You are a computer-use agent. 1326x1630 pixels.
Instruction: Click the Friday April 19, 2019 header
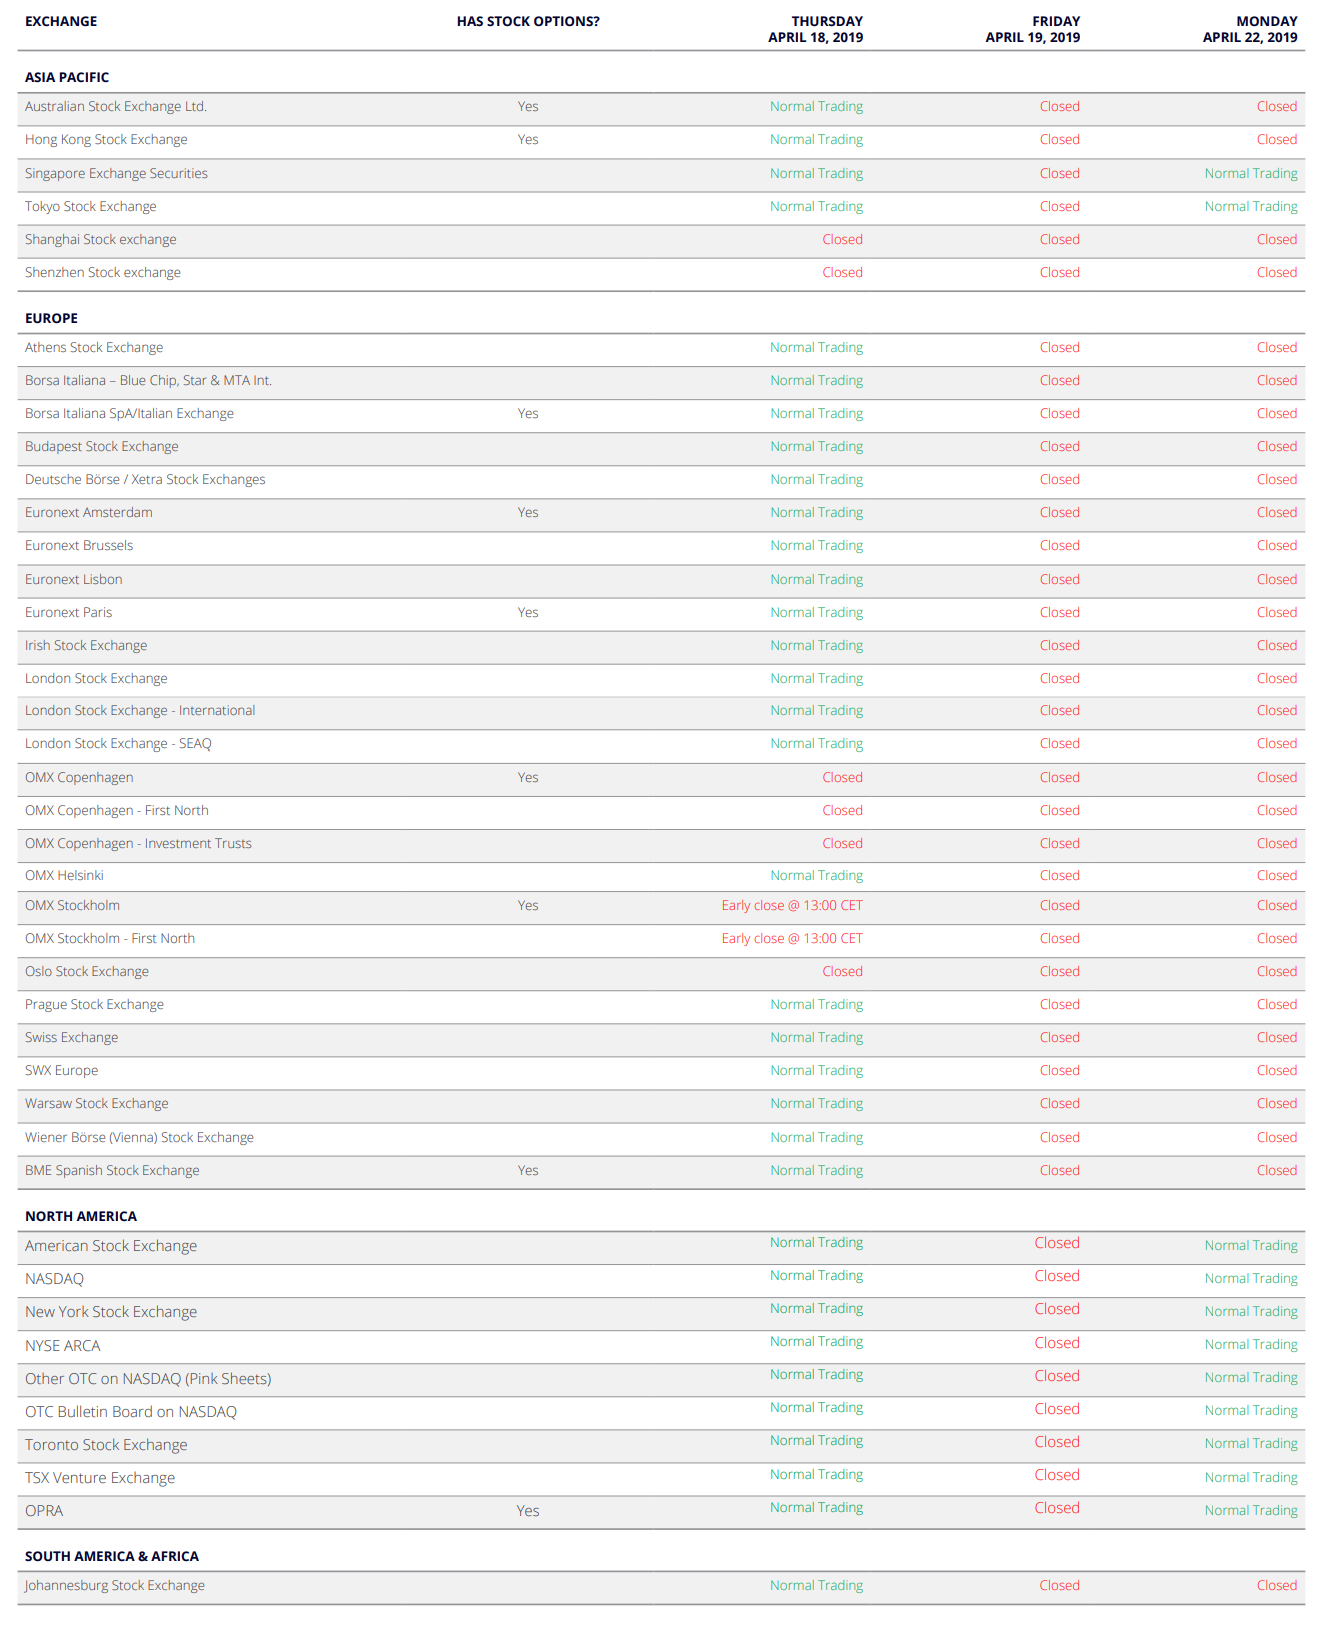(x=1032, y=29)
